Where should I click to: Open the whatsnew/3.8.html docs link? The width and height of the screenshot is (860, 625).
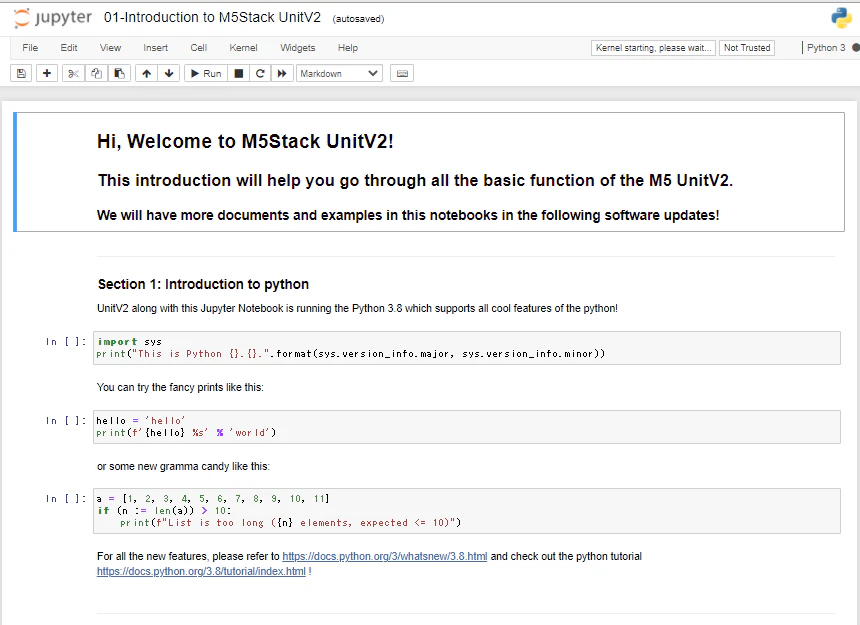384,556
